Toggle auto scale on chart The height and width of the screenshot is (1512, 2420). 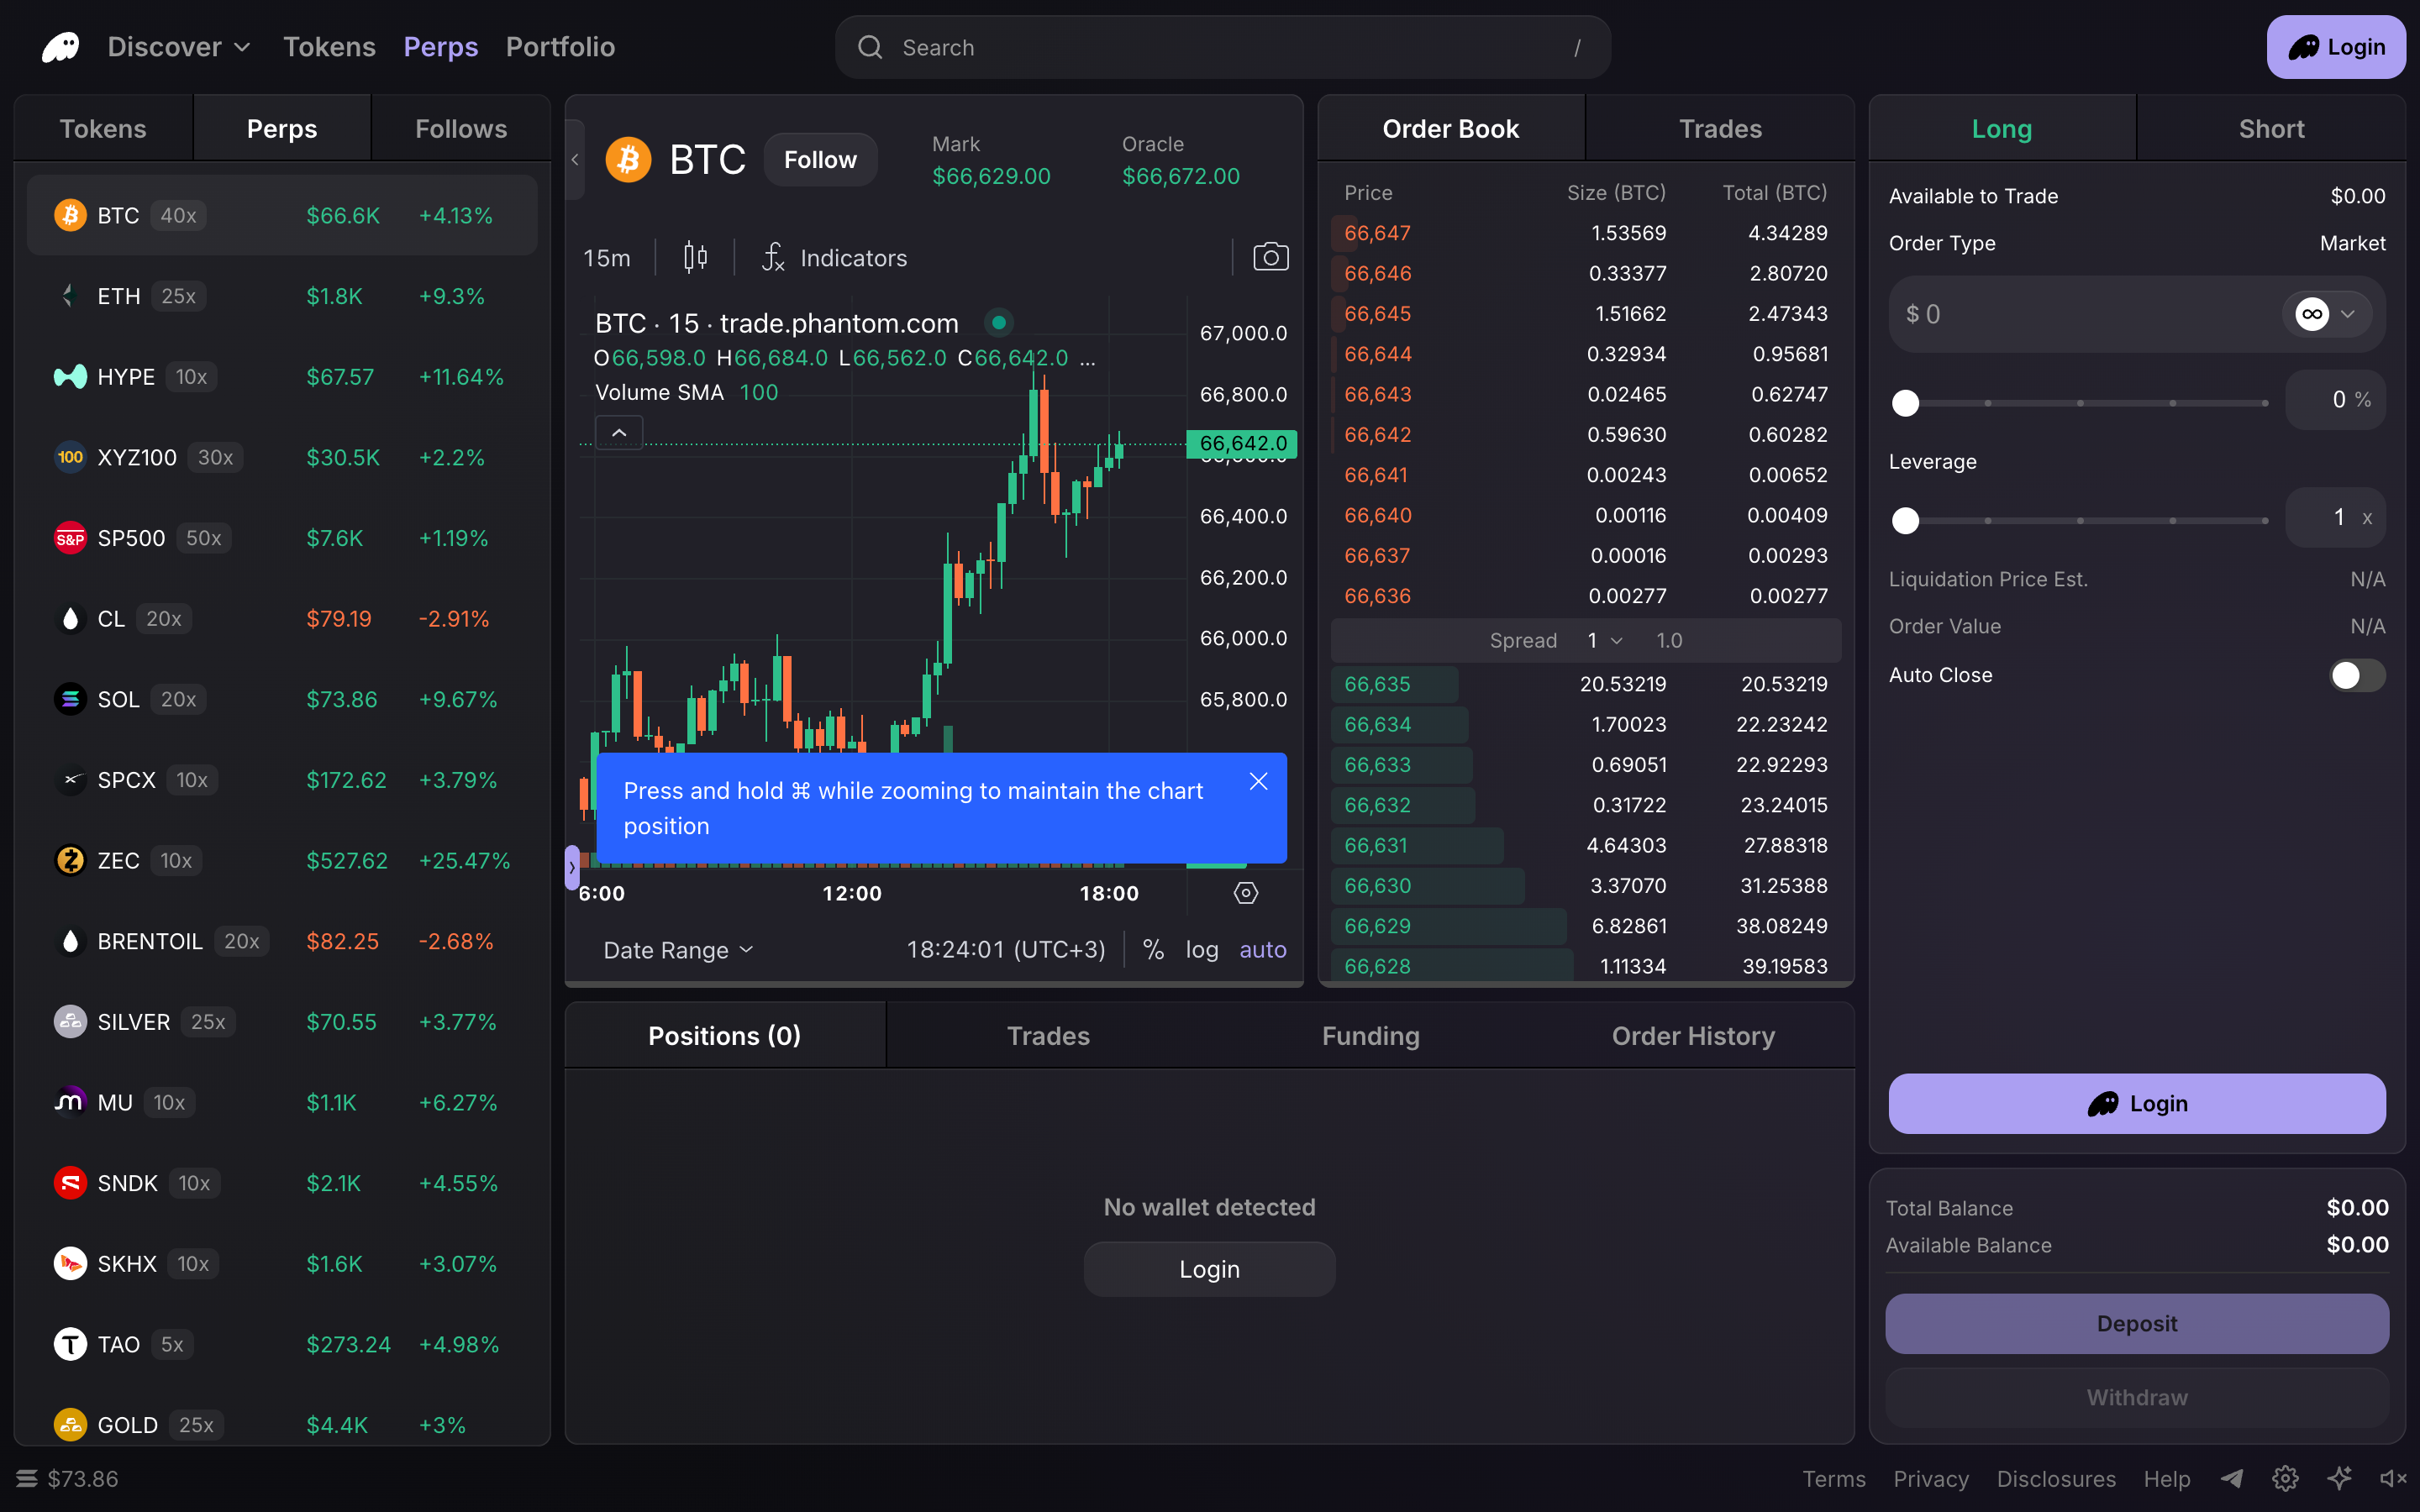point(1263,949)
